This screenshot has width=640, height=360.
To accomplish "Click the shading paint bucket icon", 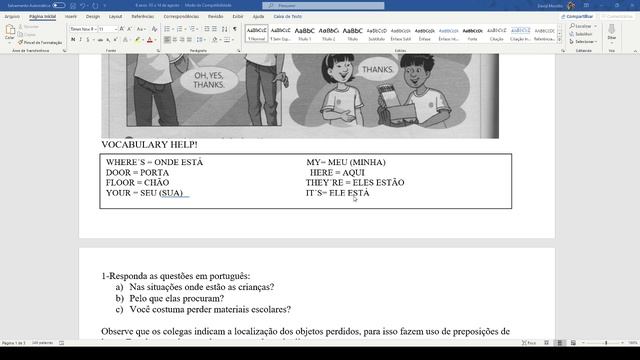I will [215, 40].
